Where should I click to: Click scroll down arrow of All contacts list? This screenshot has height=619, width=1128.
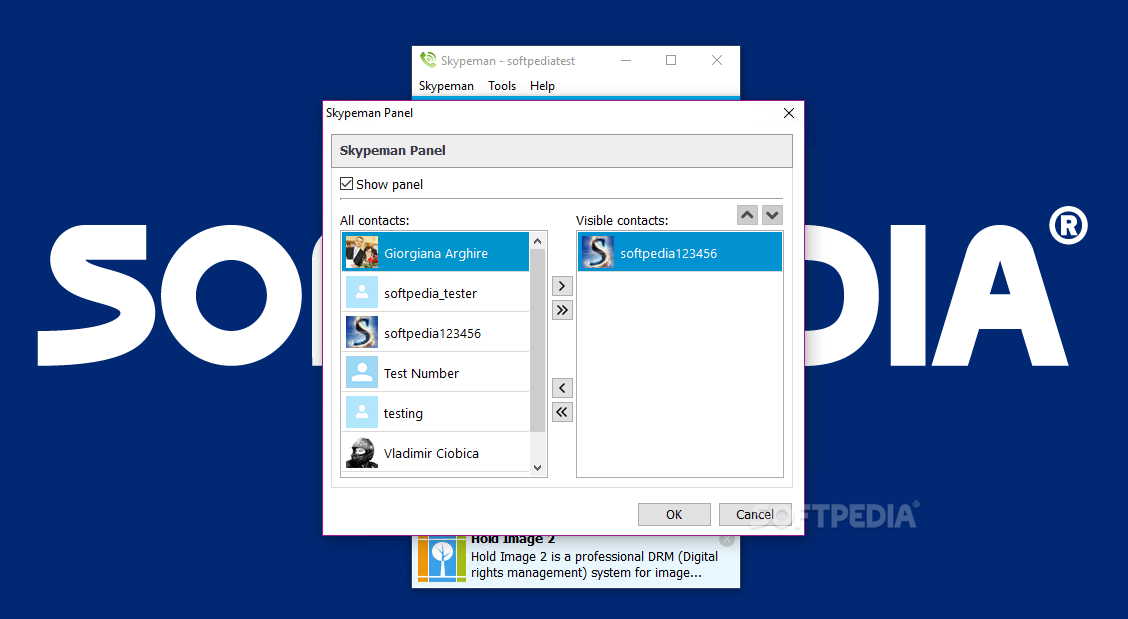pos(537,467)
